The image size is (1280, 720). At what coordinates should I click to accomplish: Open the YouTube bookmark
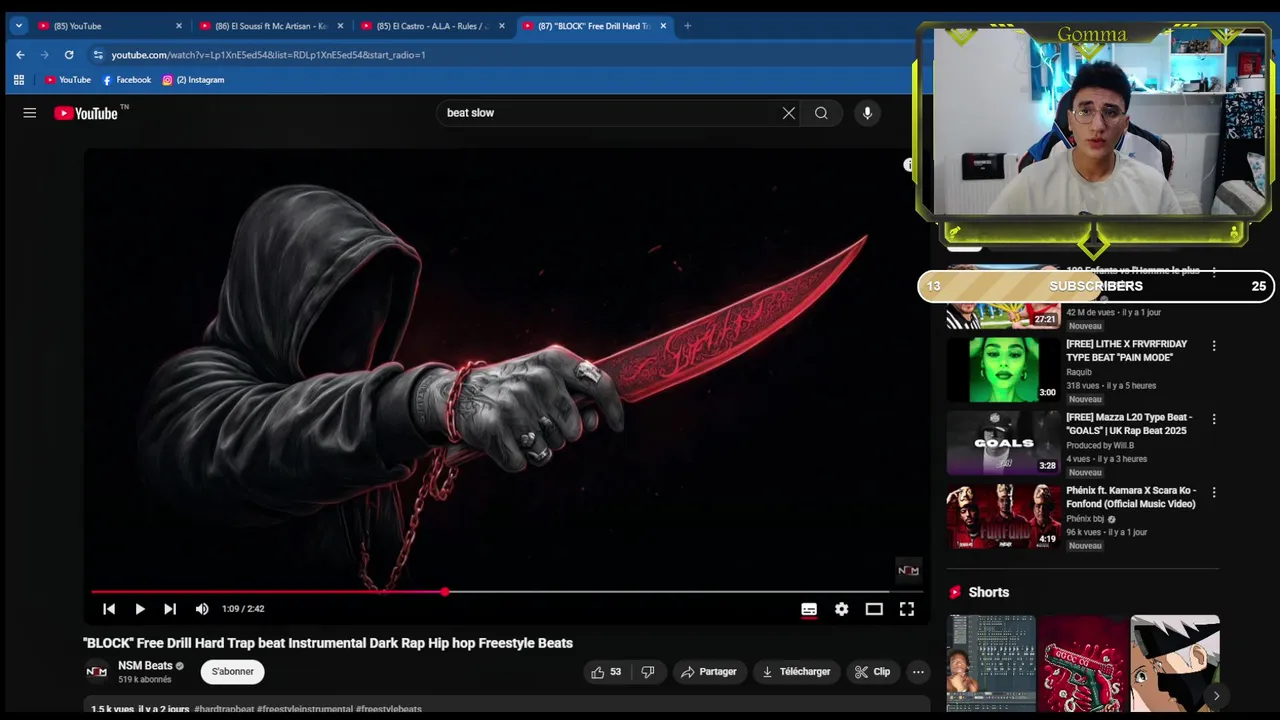point(68,80)
